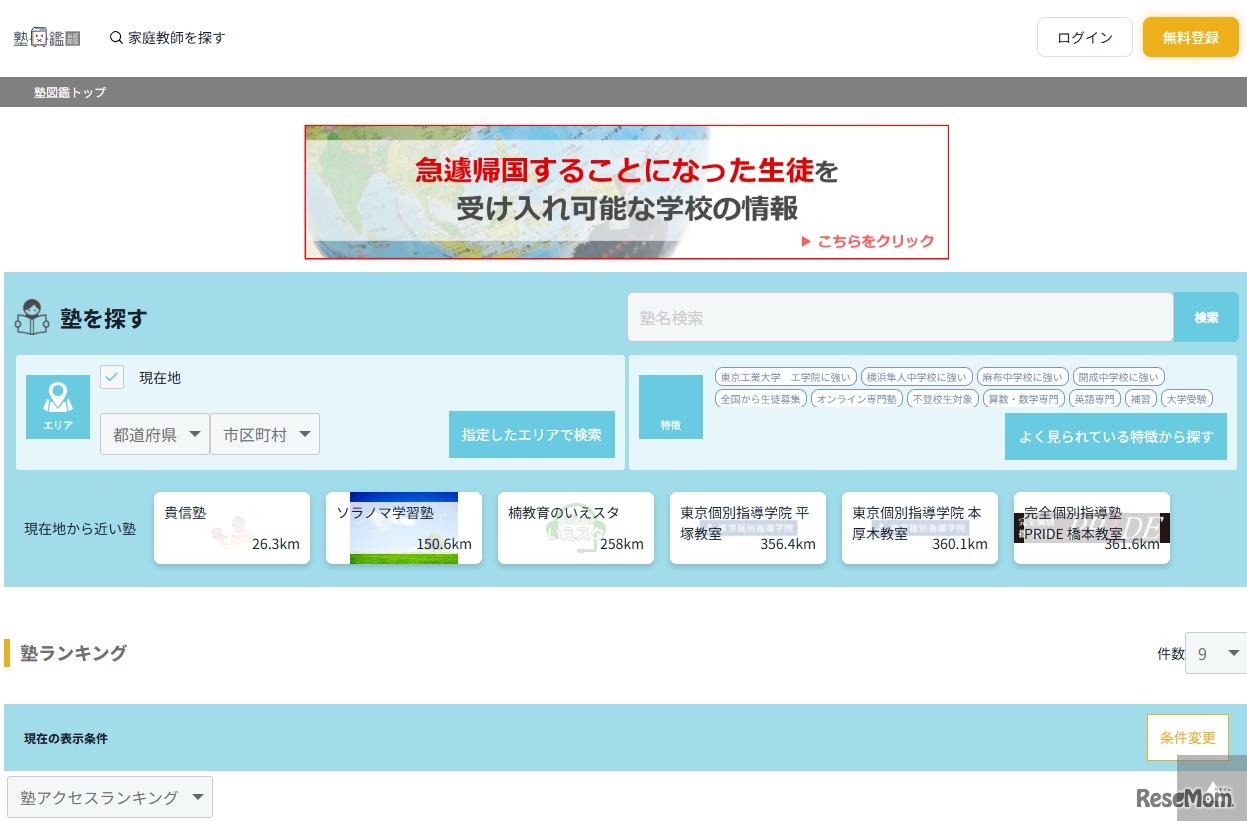Click 指定したエリアで検索 button
This screenshot has height=821, width=1247.
click(x=531, y=435)
